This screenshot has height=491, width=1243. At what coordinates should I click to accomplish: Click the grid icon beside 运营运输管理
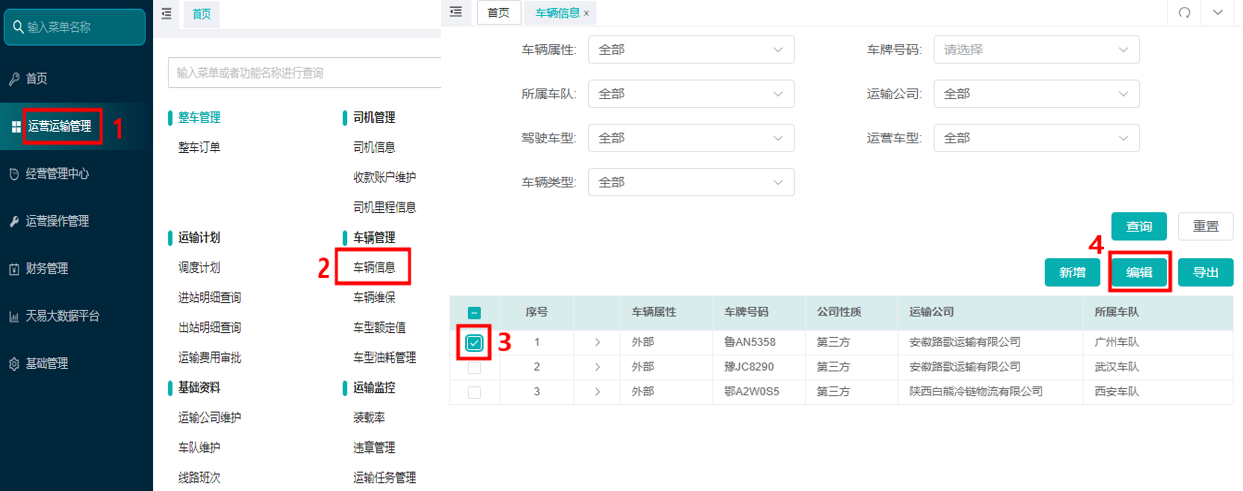tap(15, 127)
